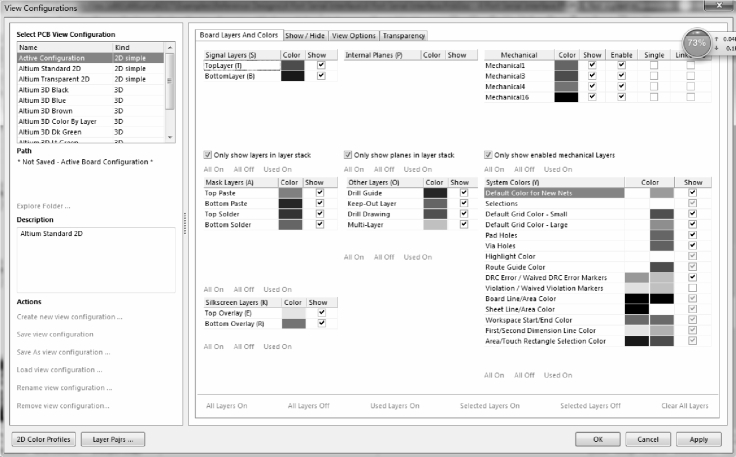Image resolution: width=736 pixels, height=457 pixels.
Task: Click Save As view configuration link
Action: pyautogui.click(x=63, y=352)
